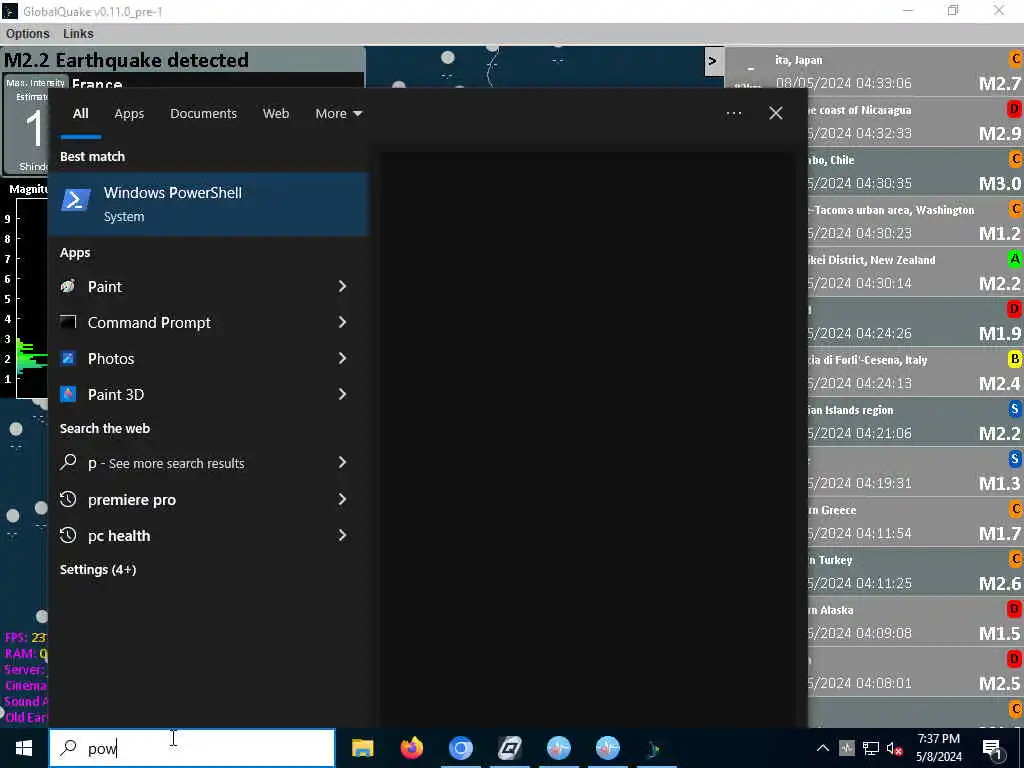
Task: Expand Command Prompt options chevron
Action: [x=342, y=322]
